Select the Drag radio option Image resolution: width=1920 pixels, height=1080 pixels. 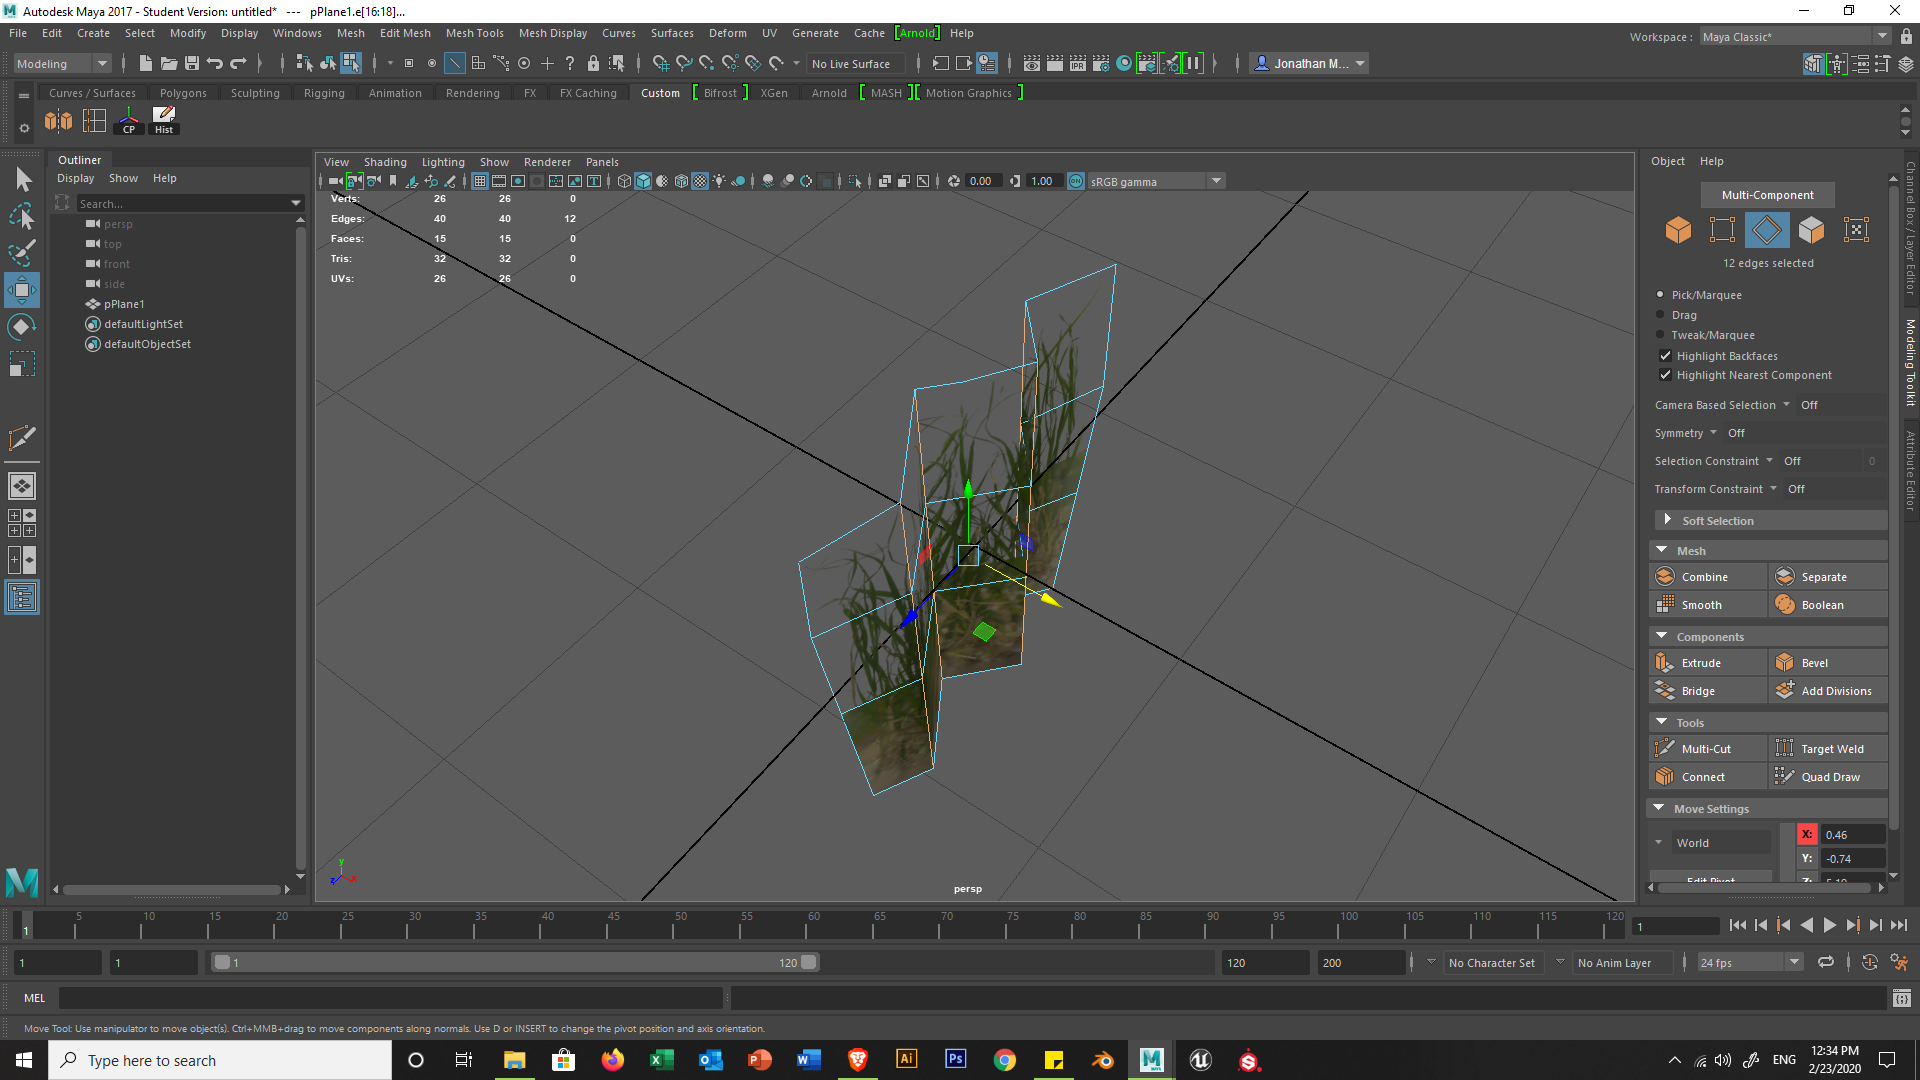[x=1661, y=314]
